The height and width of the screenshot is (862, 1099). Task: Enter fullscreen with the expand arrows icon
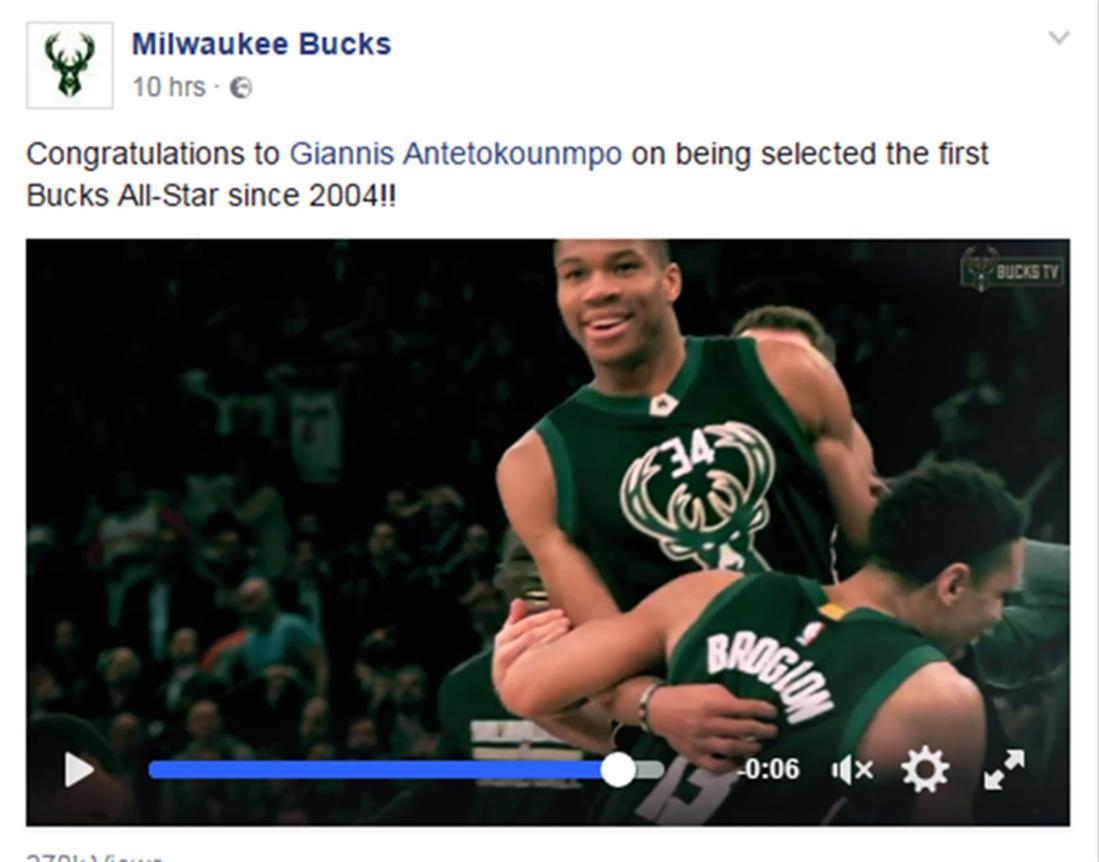[1004, 769]
